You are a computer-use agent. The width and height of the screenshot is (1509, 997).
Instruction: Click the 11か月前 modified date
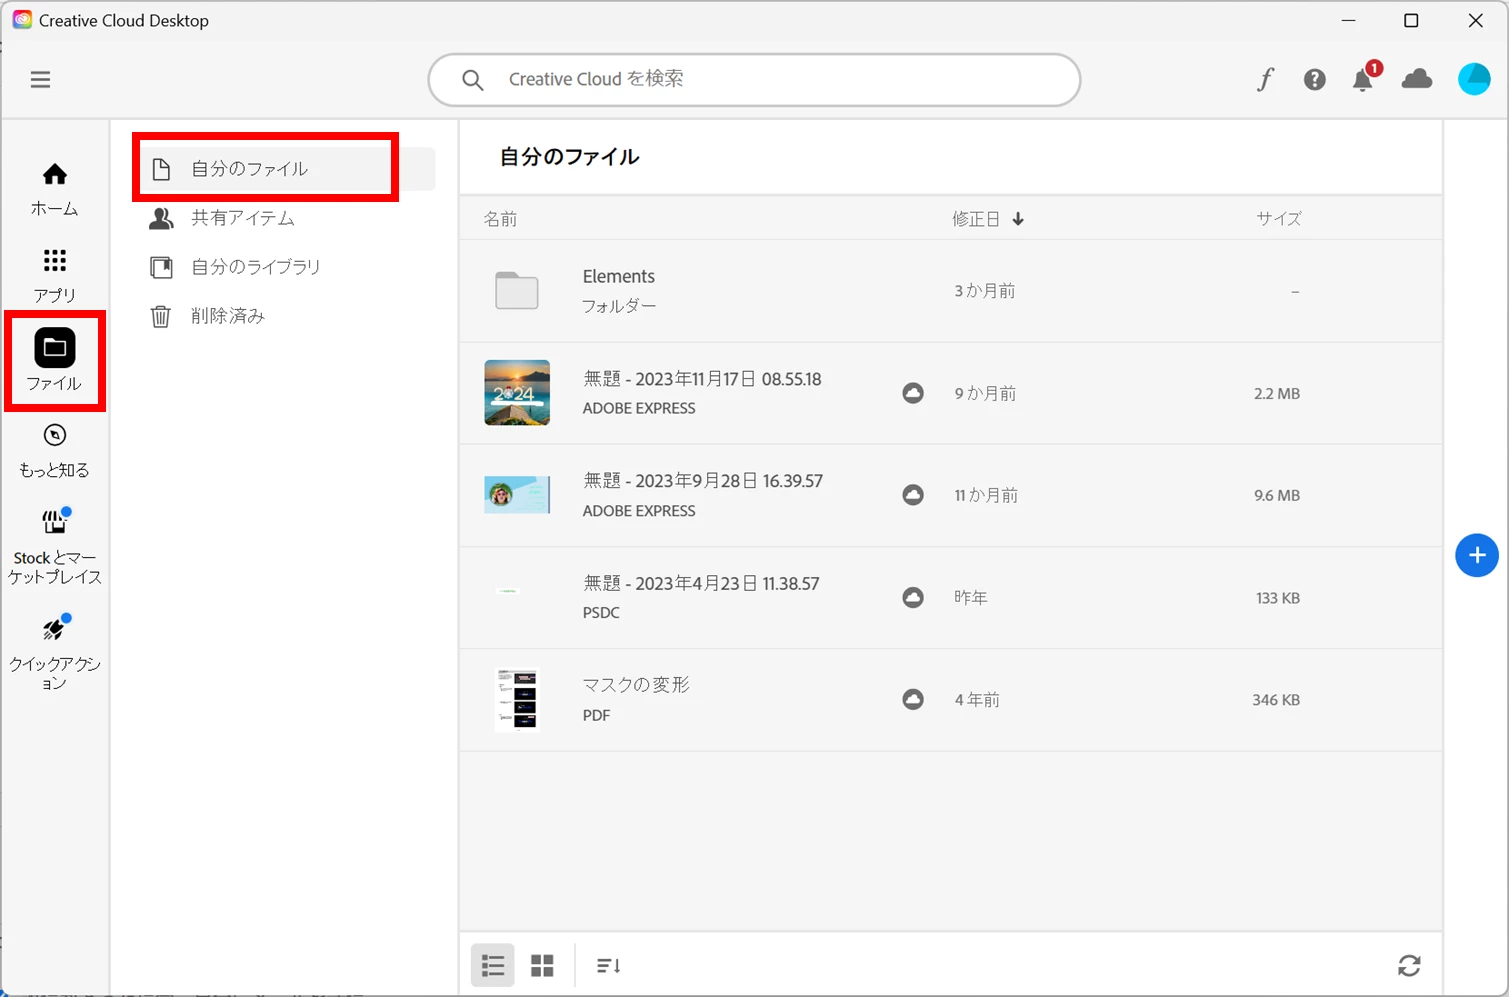[986, 496]
